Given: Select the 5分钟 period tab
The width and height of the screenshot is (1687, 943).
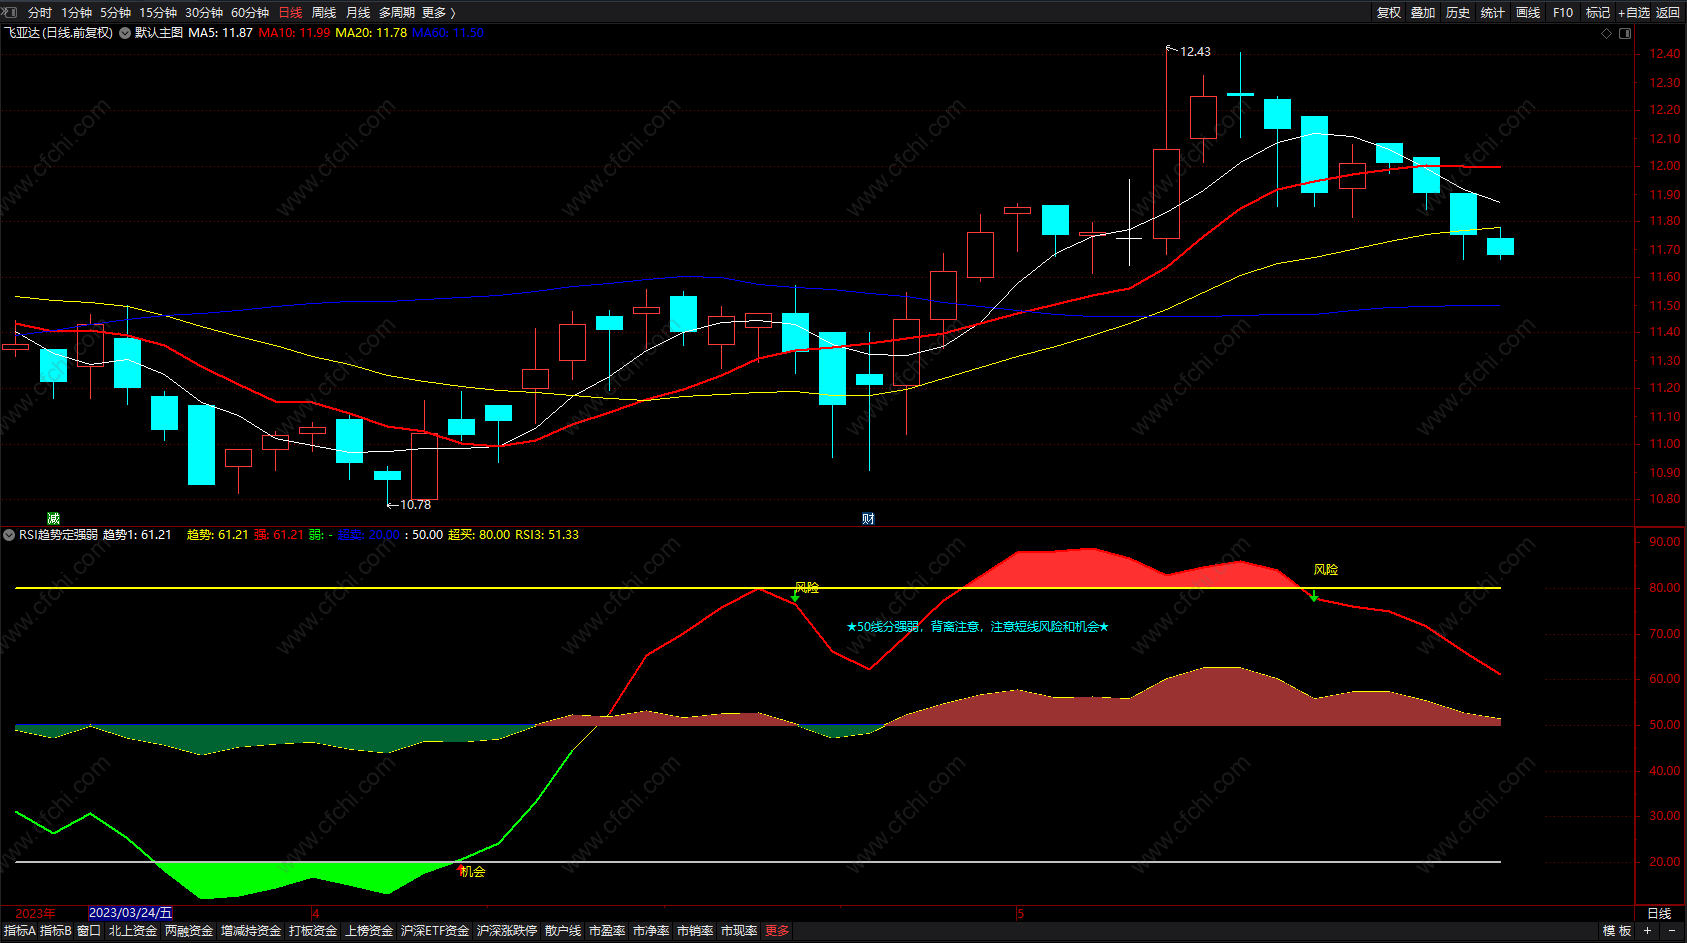Looking at the screenshot, I should coord(115,13).
